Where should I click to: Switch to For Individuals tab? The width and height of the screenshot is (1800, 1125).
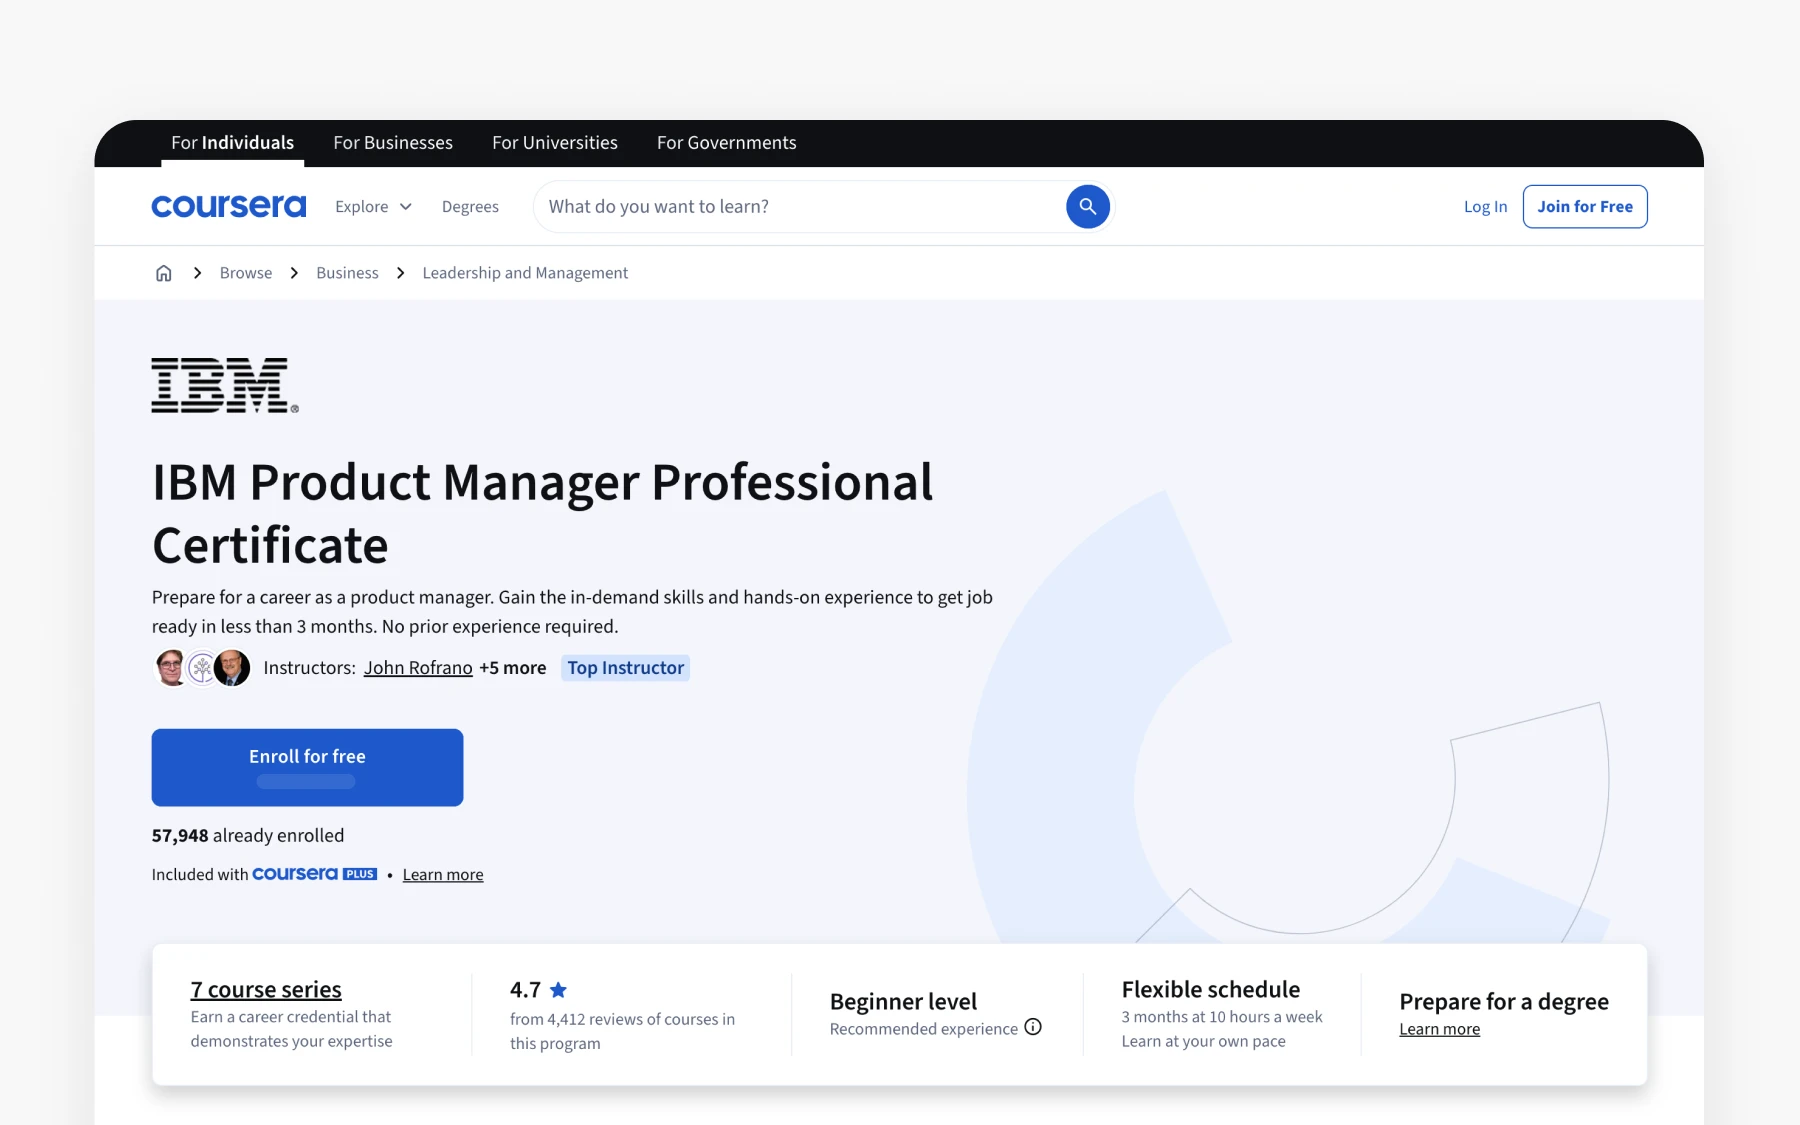point(232,142)
